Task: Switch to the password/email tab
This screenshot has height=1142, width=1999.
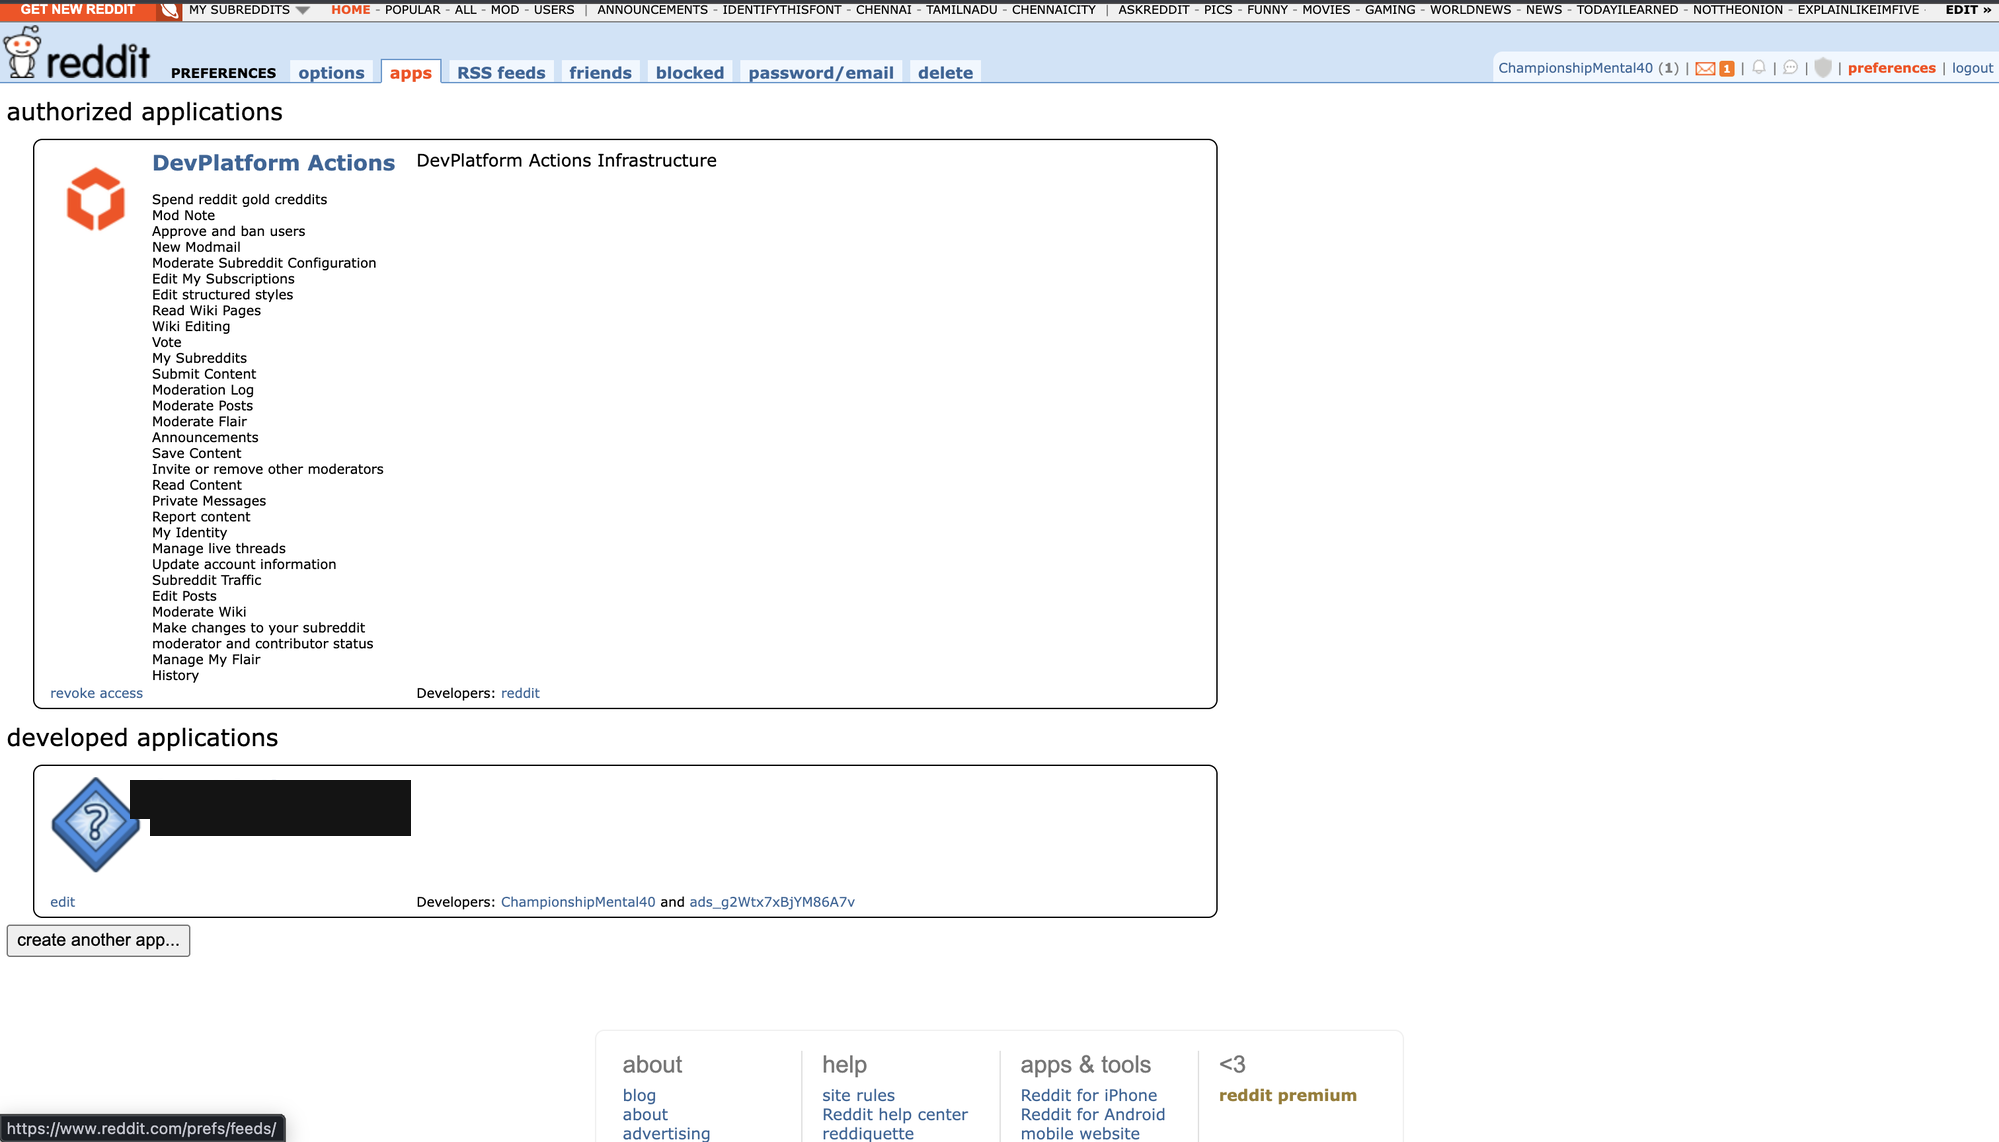Action: [x=821, y=72]
